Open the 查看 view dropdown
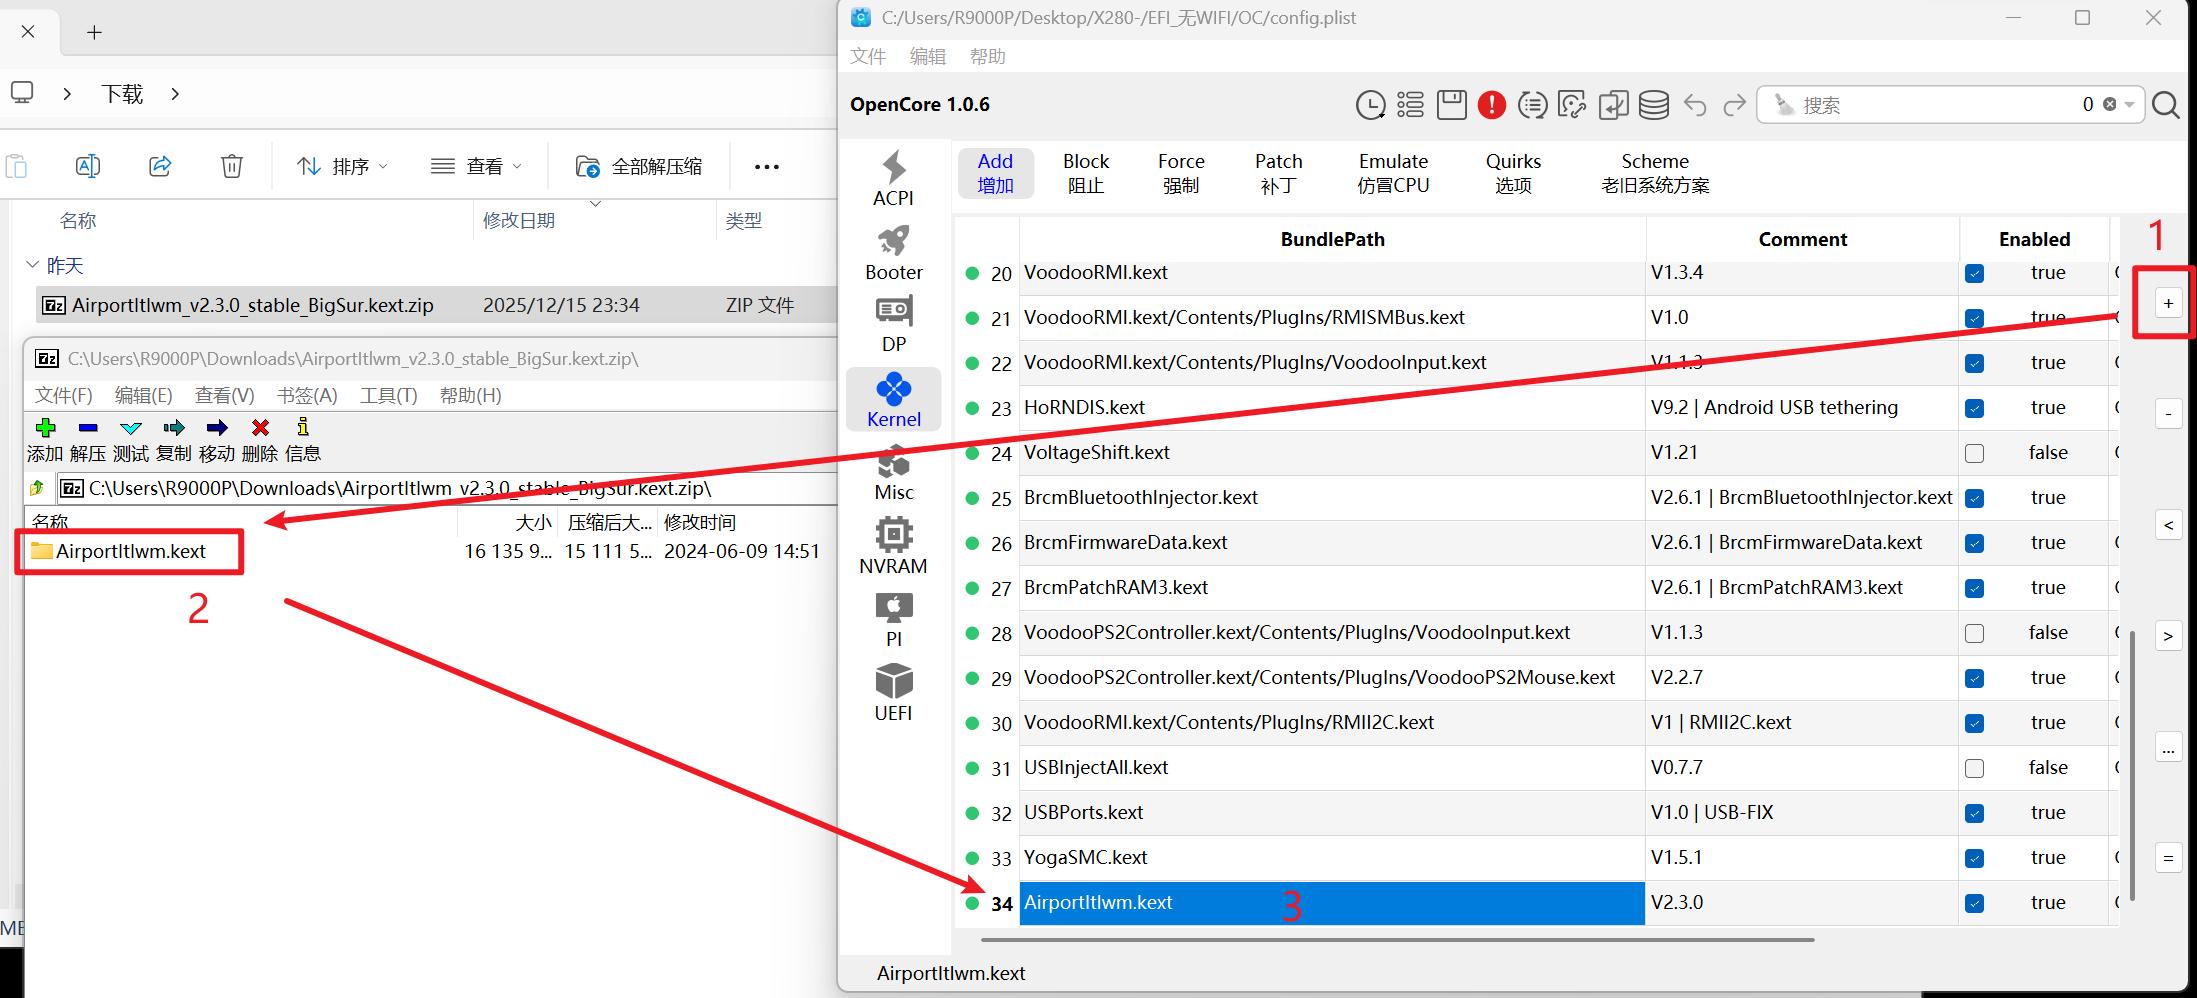 (476, 166)
